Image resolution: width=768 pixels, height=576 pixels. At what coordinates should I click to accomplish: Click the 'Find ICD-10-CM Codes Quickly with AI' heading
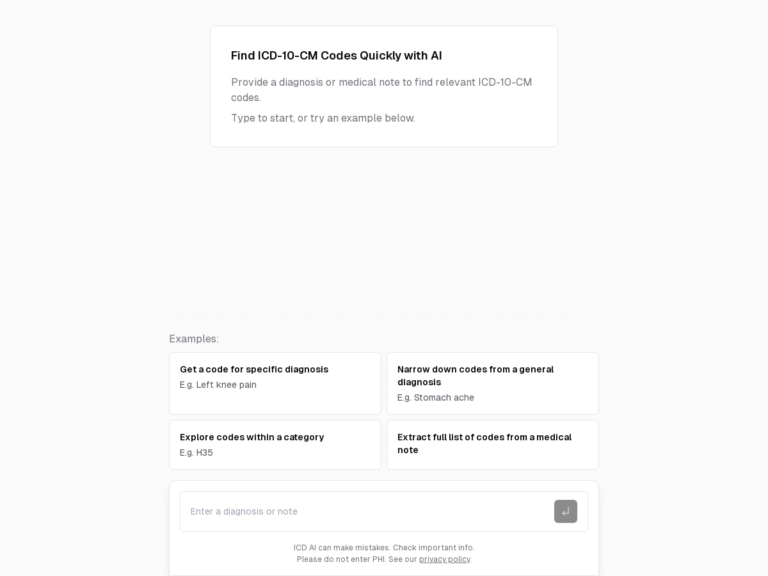(x=336, y=56)
